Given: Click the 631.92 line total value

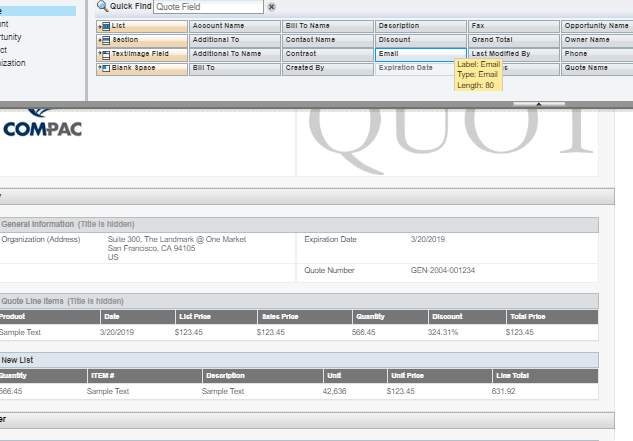Looking at the screenshot, I should pos(503,391).
